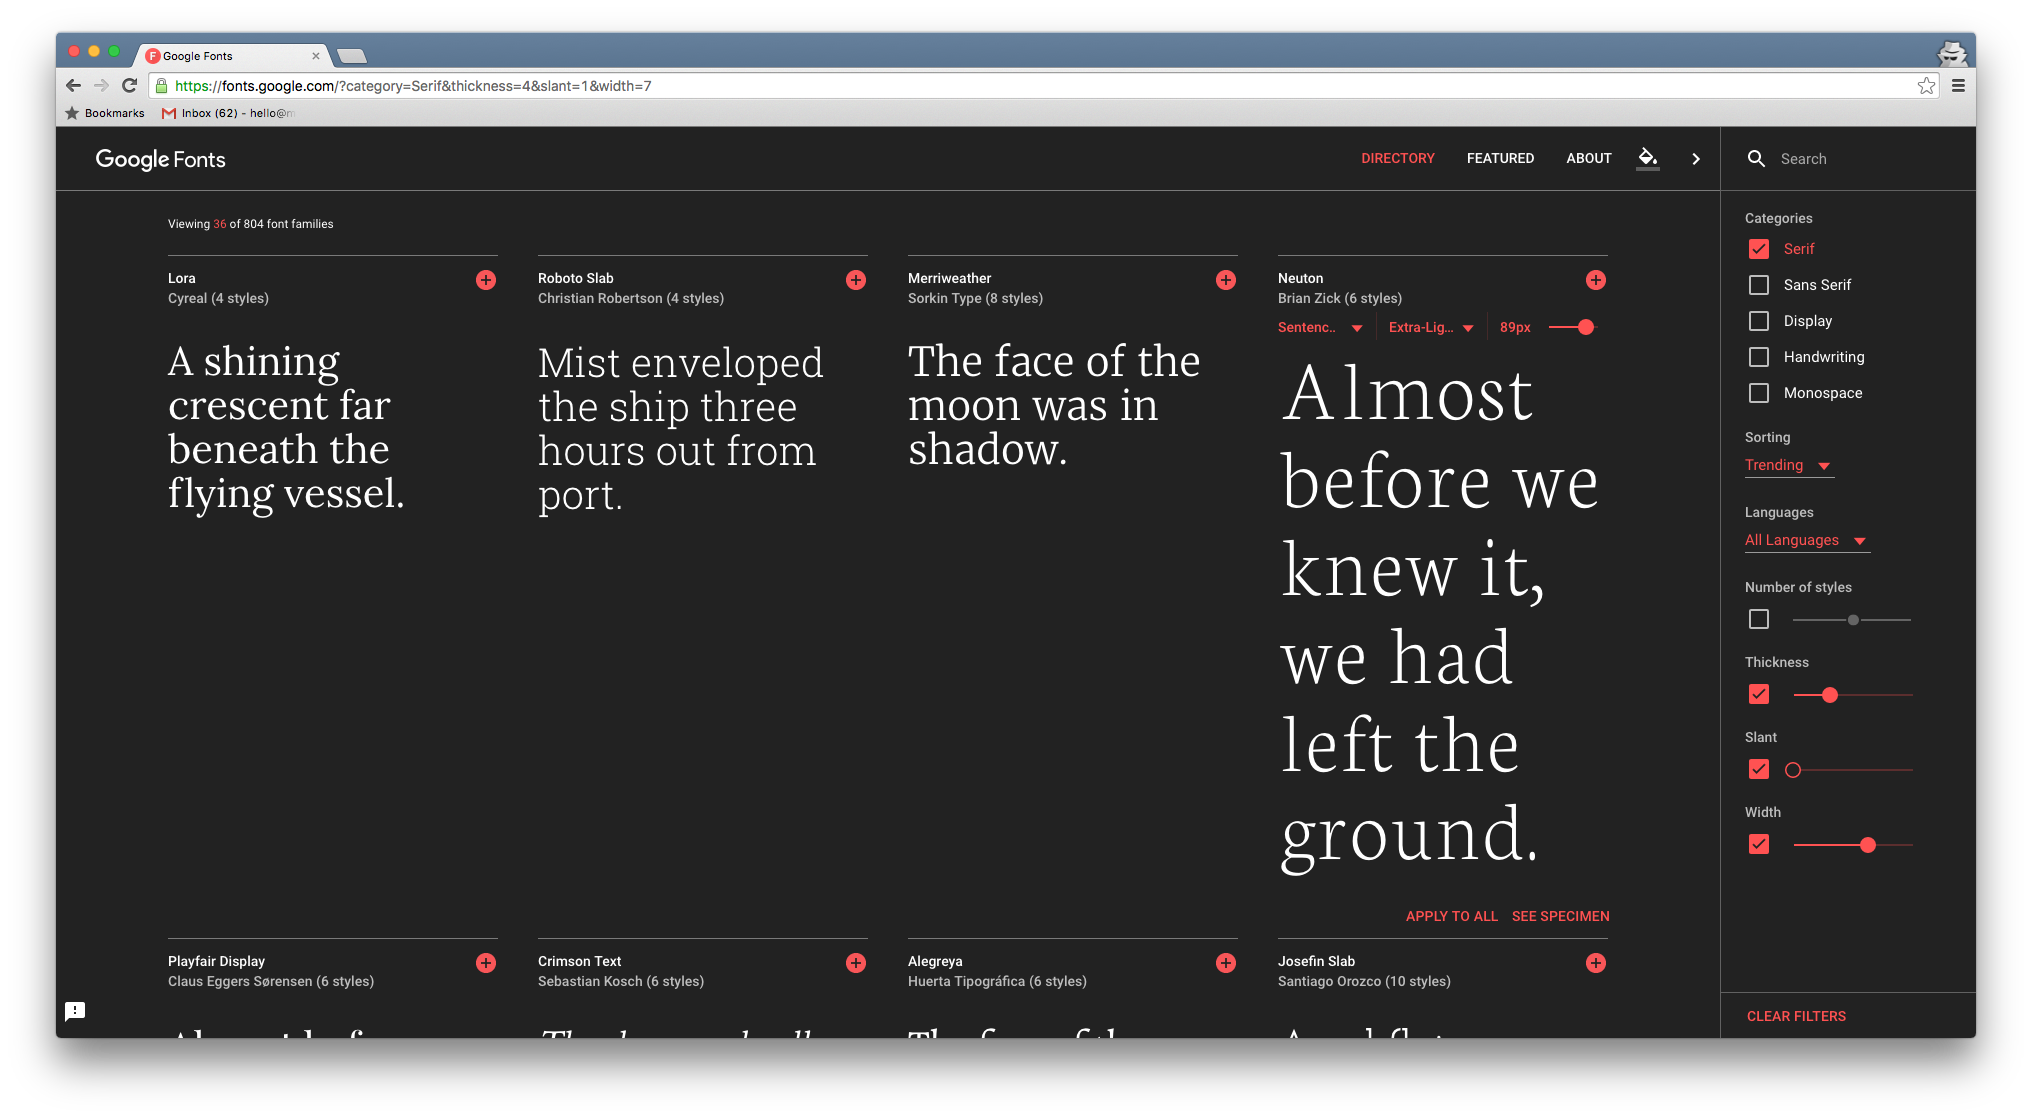The width and height of the screenshot is (2032, 1118).
Task: Click the browser address bar URL
Action: click(413, 86)
